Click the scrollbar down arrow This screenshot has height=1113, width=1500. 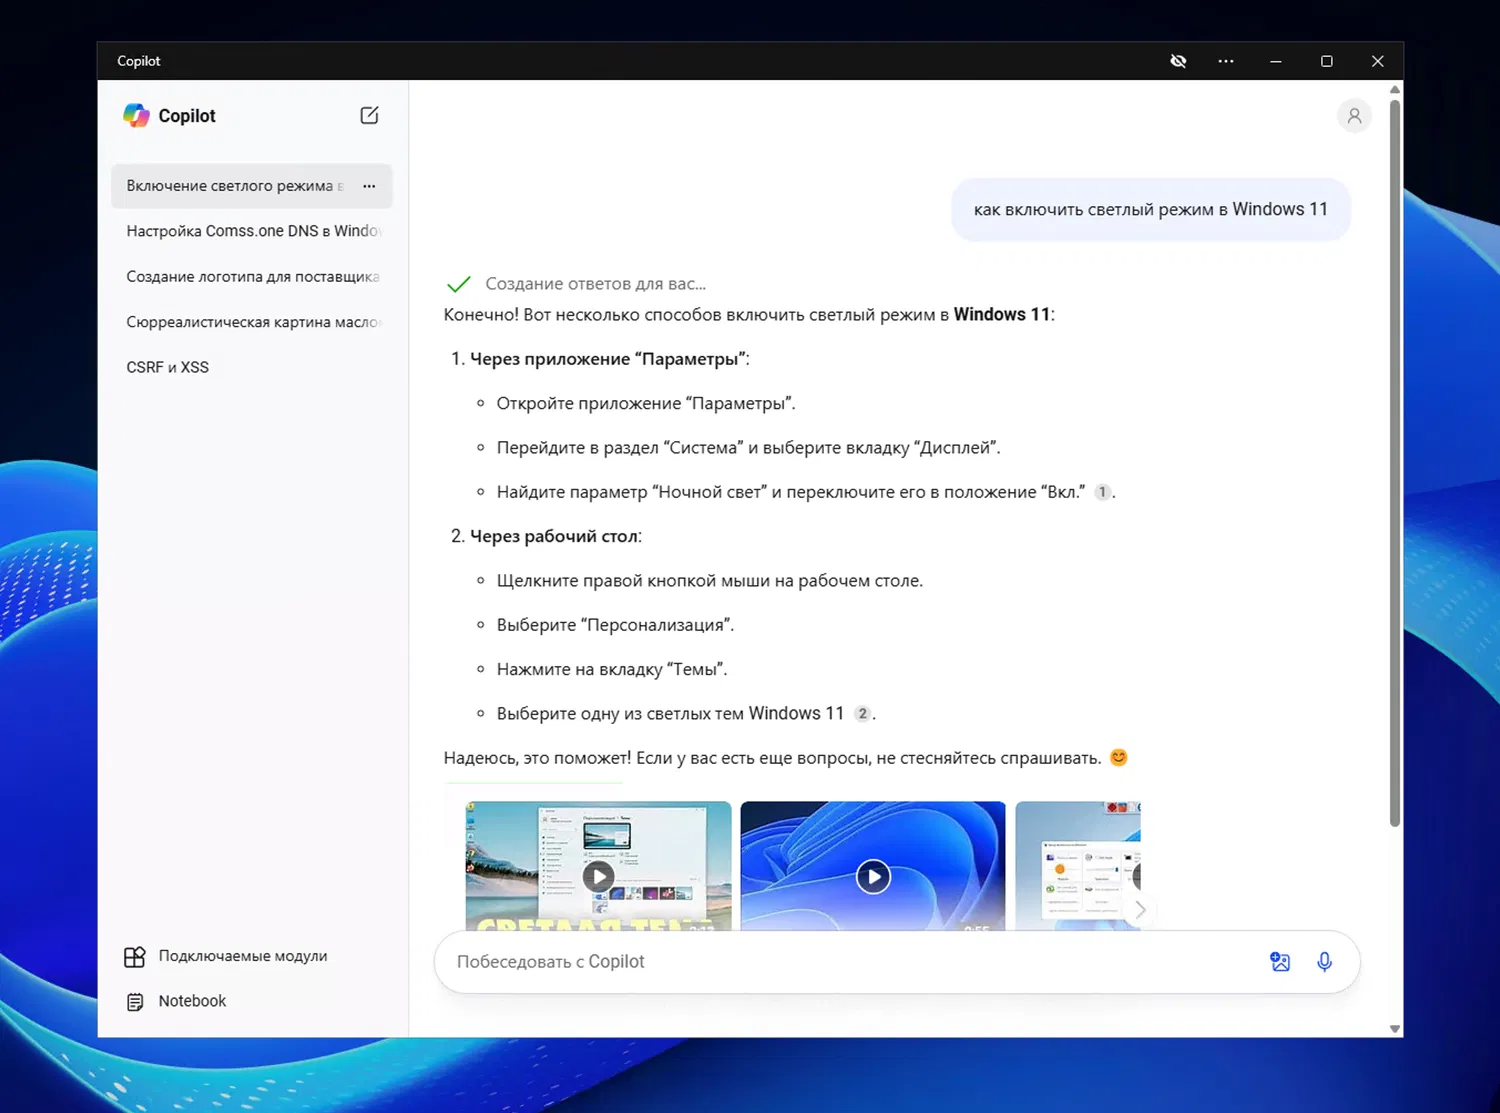pyautogui.click(x=1395, y=1028)
